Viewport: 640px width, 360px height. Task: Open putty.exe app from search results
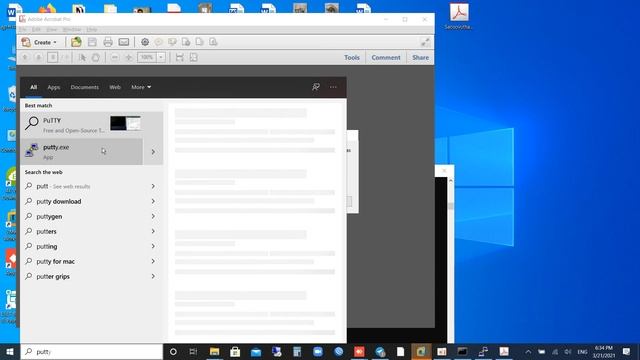[x=82, y=151]
